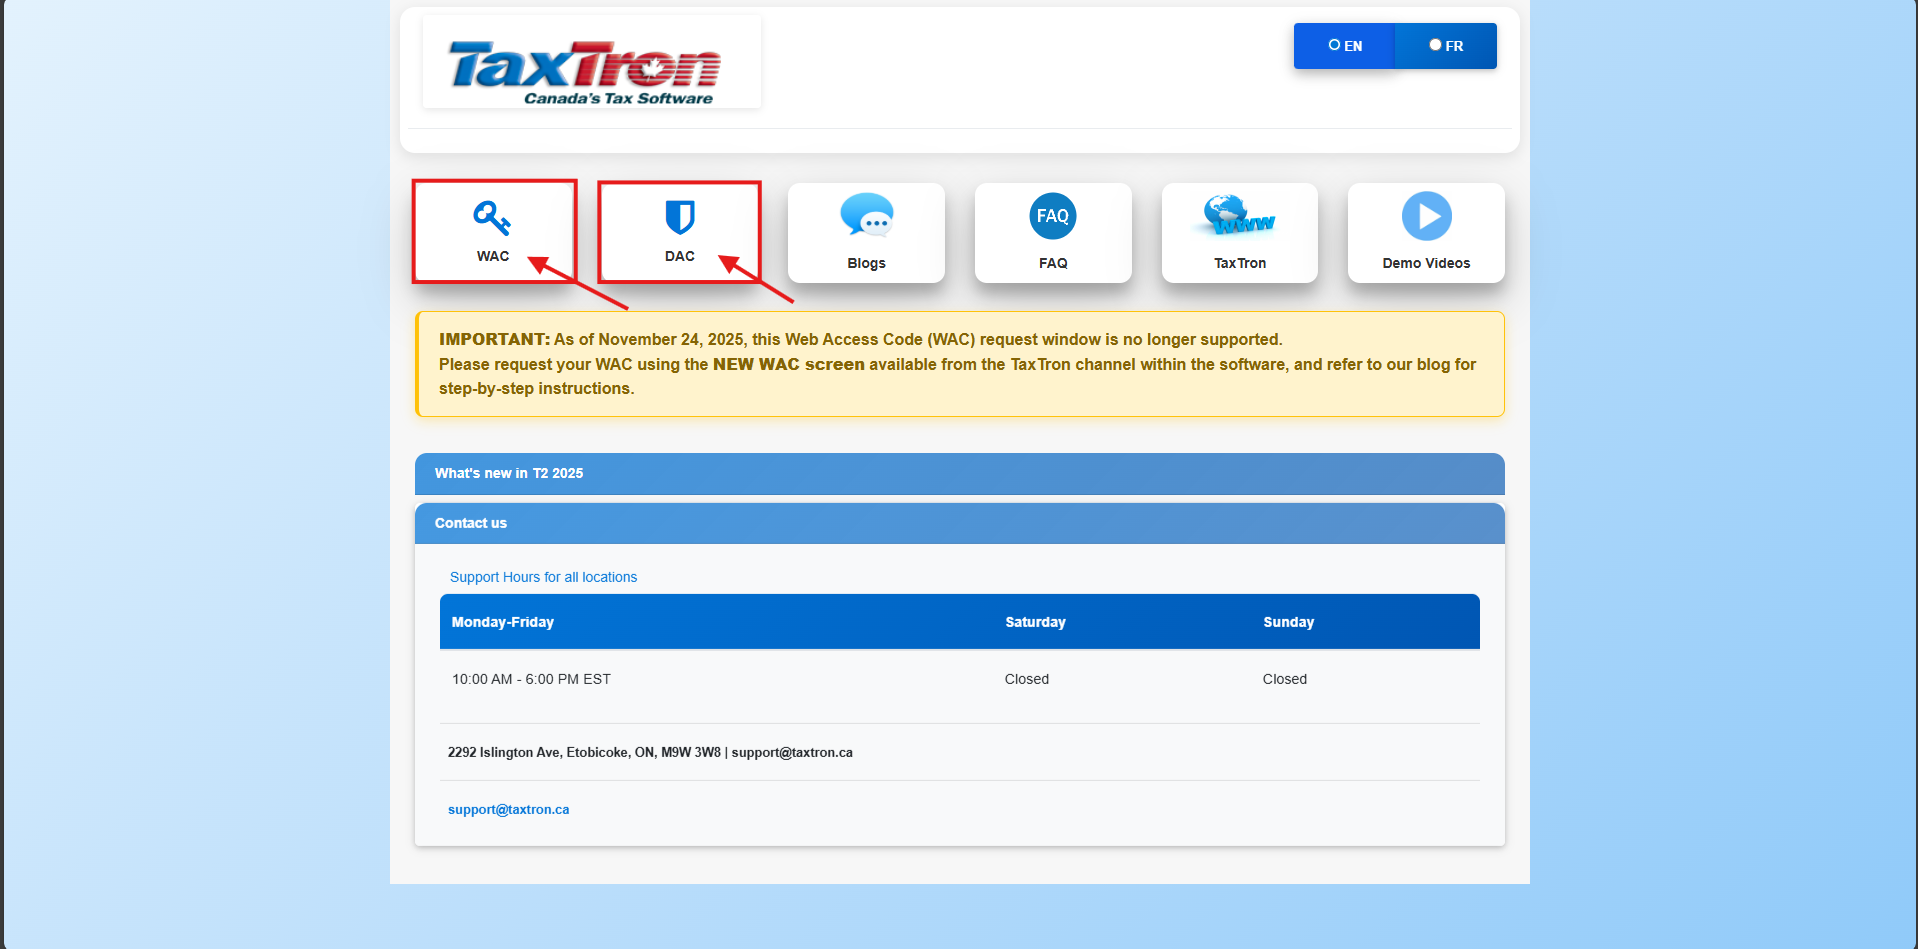Open the WAC key icon
The width and height of the screenshot is (1918, 949).
click(x=492, y=217)
